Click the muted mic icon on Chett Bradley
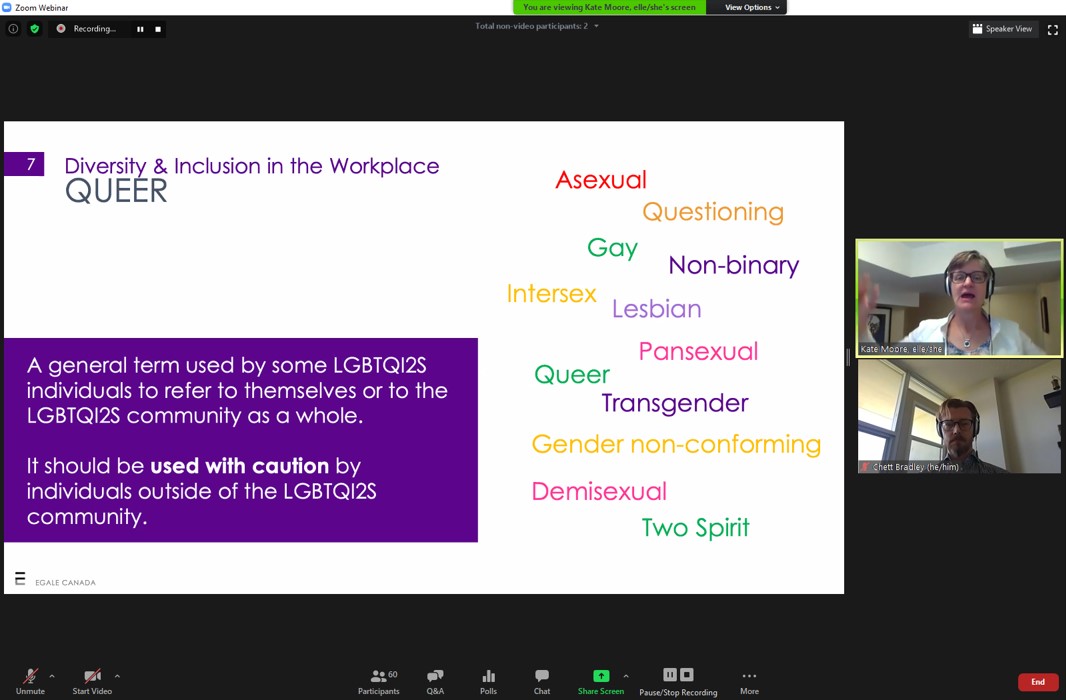This screenshot has width=1066, height=700. [865, 467]
